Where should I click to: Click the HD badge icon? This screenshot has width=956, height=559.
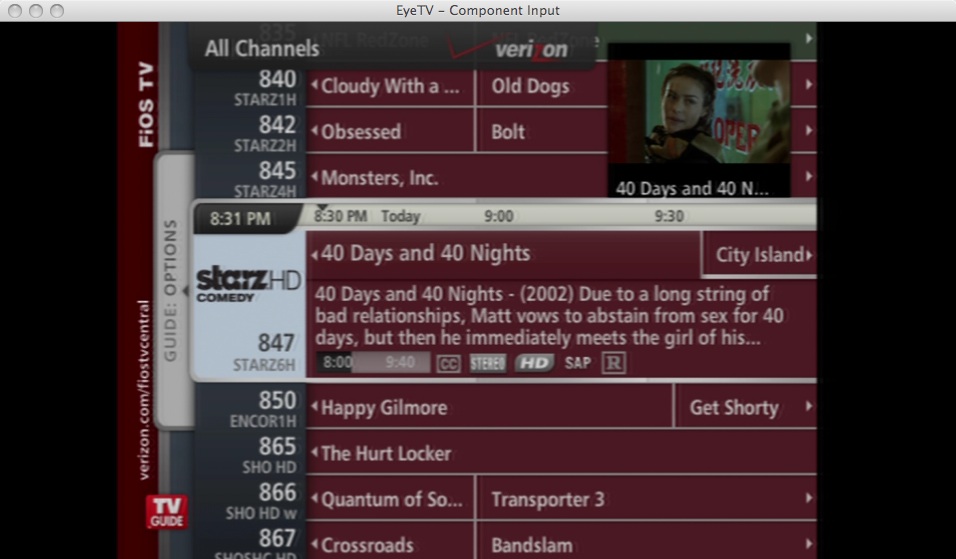tap(535, 363)
